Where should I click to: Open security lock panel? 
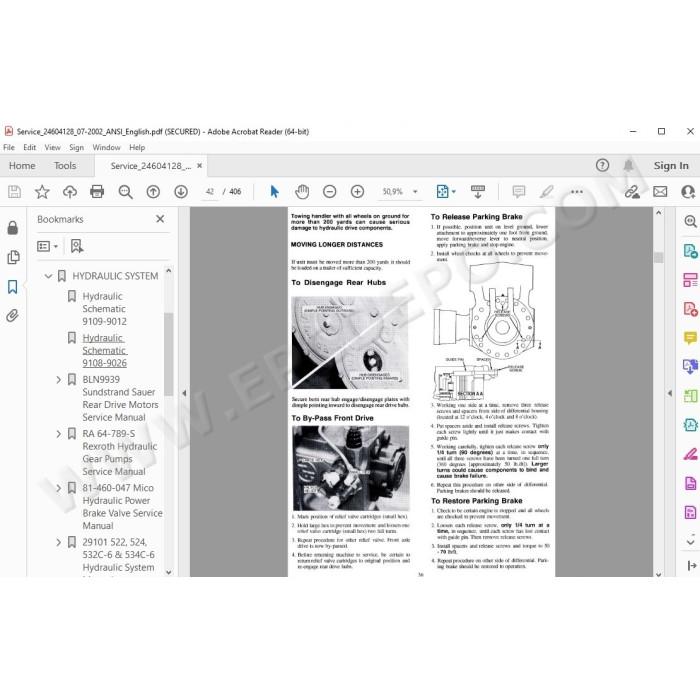[12, 228]
